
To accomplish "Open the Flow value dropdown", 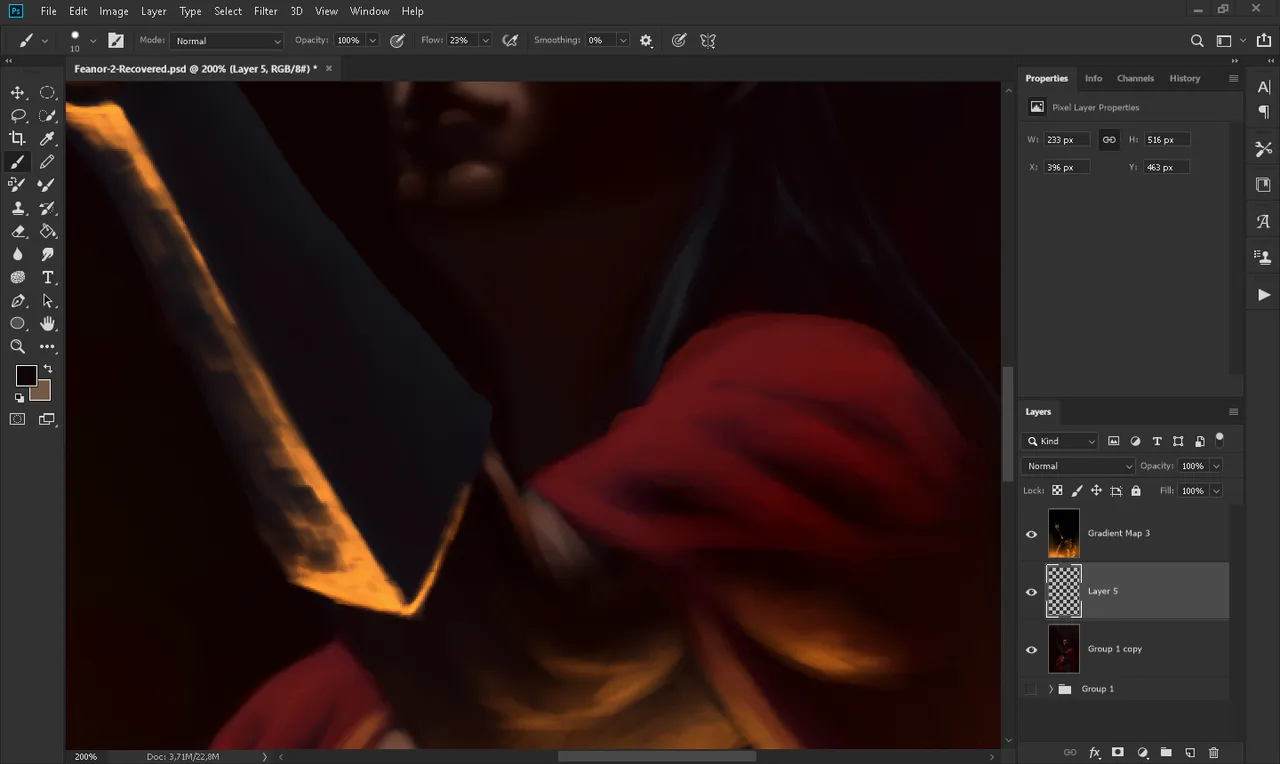I will click(x=485, y=41).
